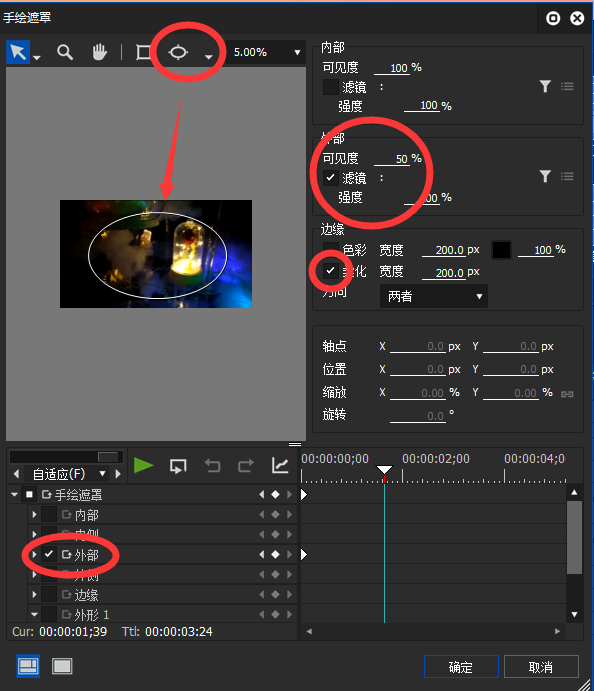
Task: Edit the 旋转 angle field
Action: 418,416
